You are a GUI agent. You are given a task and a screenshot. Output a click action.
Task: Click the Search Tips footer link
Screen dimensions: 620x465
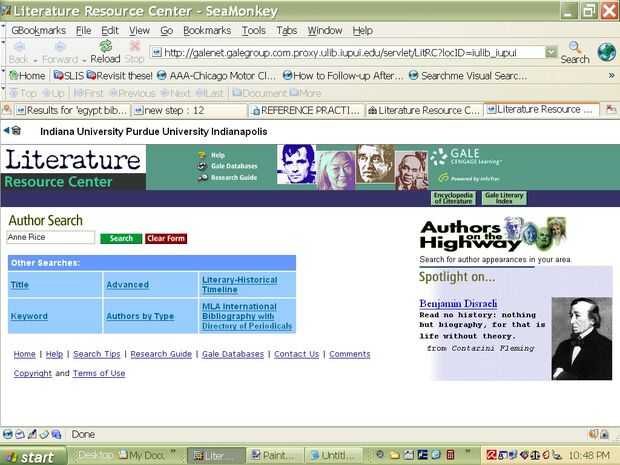point(96,354)
